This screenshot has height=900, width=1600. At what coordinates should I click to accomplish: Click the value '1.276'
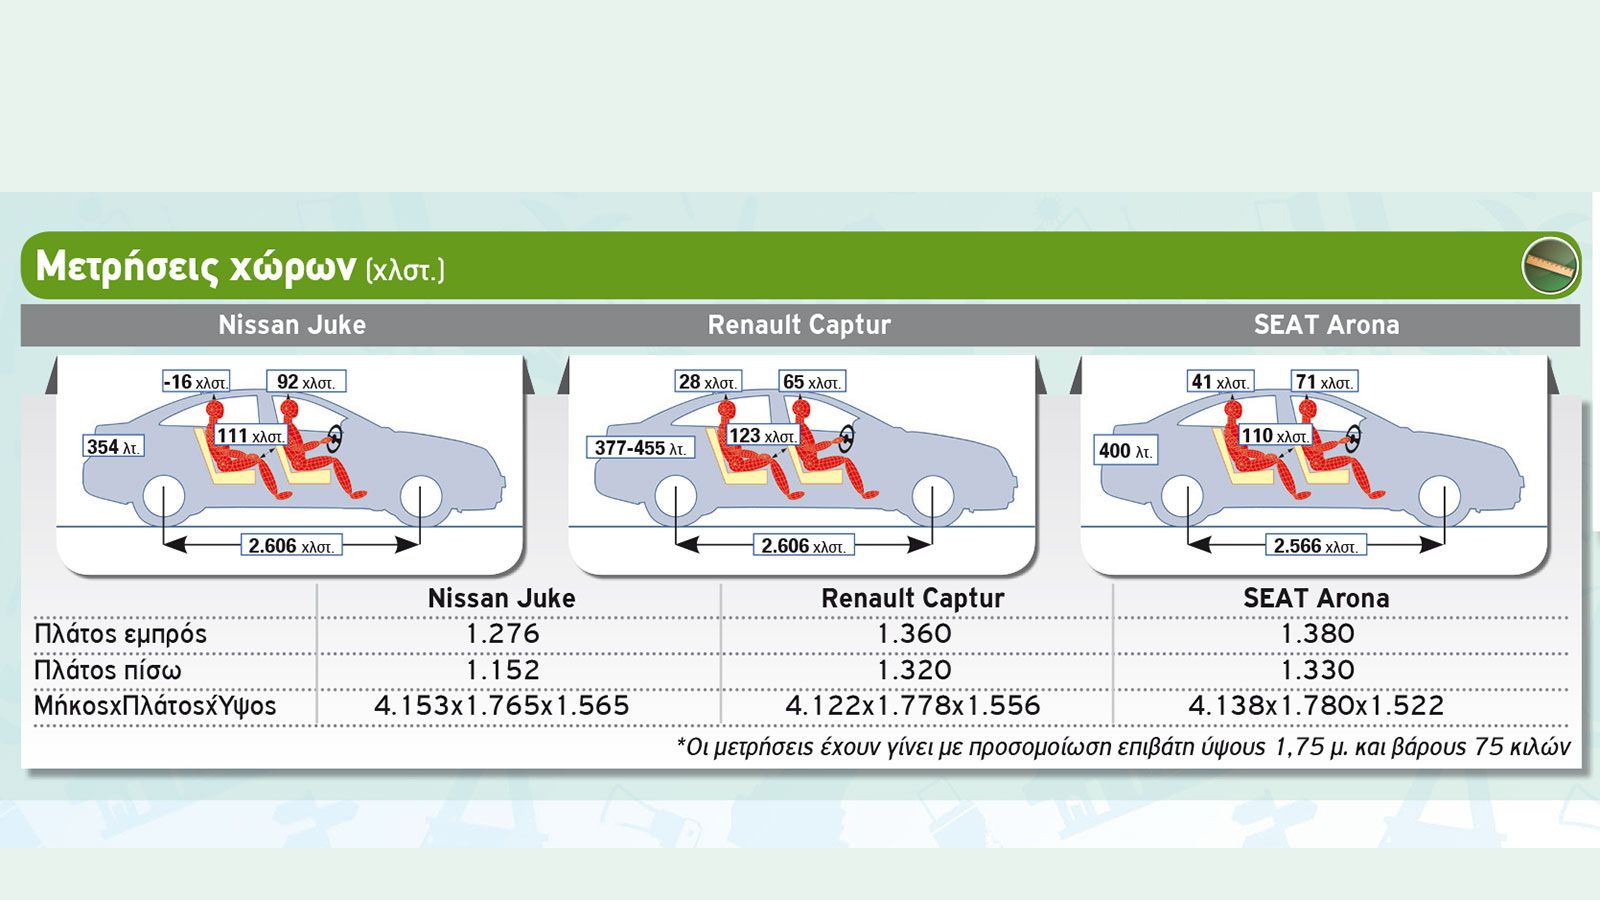click(502, 634)
